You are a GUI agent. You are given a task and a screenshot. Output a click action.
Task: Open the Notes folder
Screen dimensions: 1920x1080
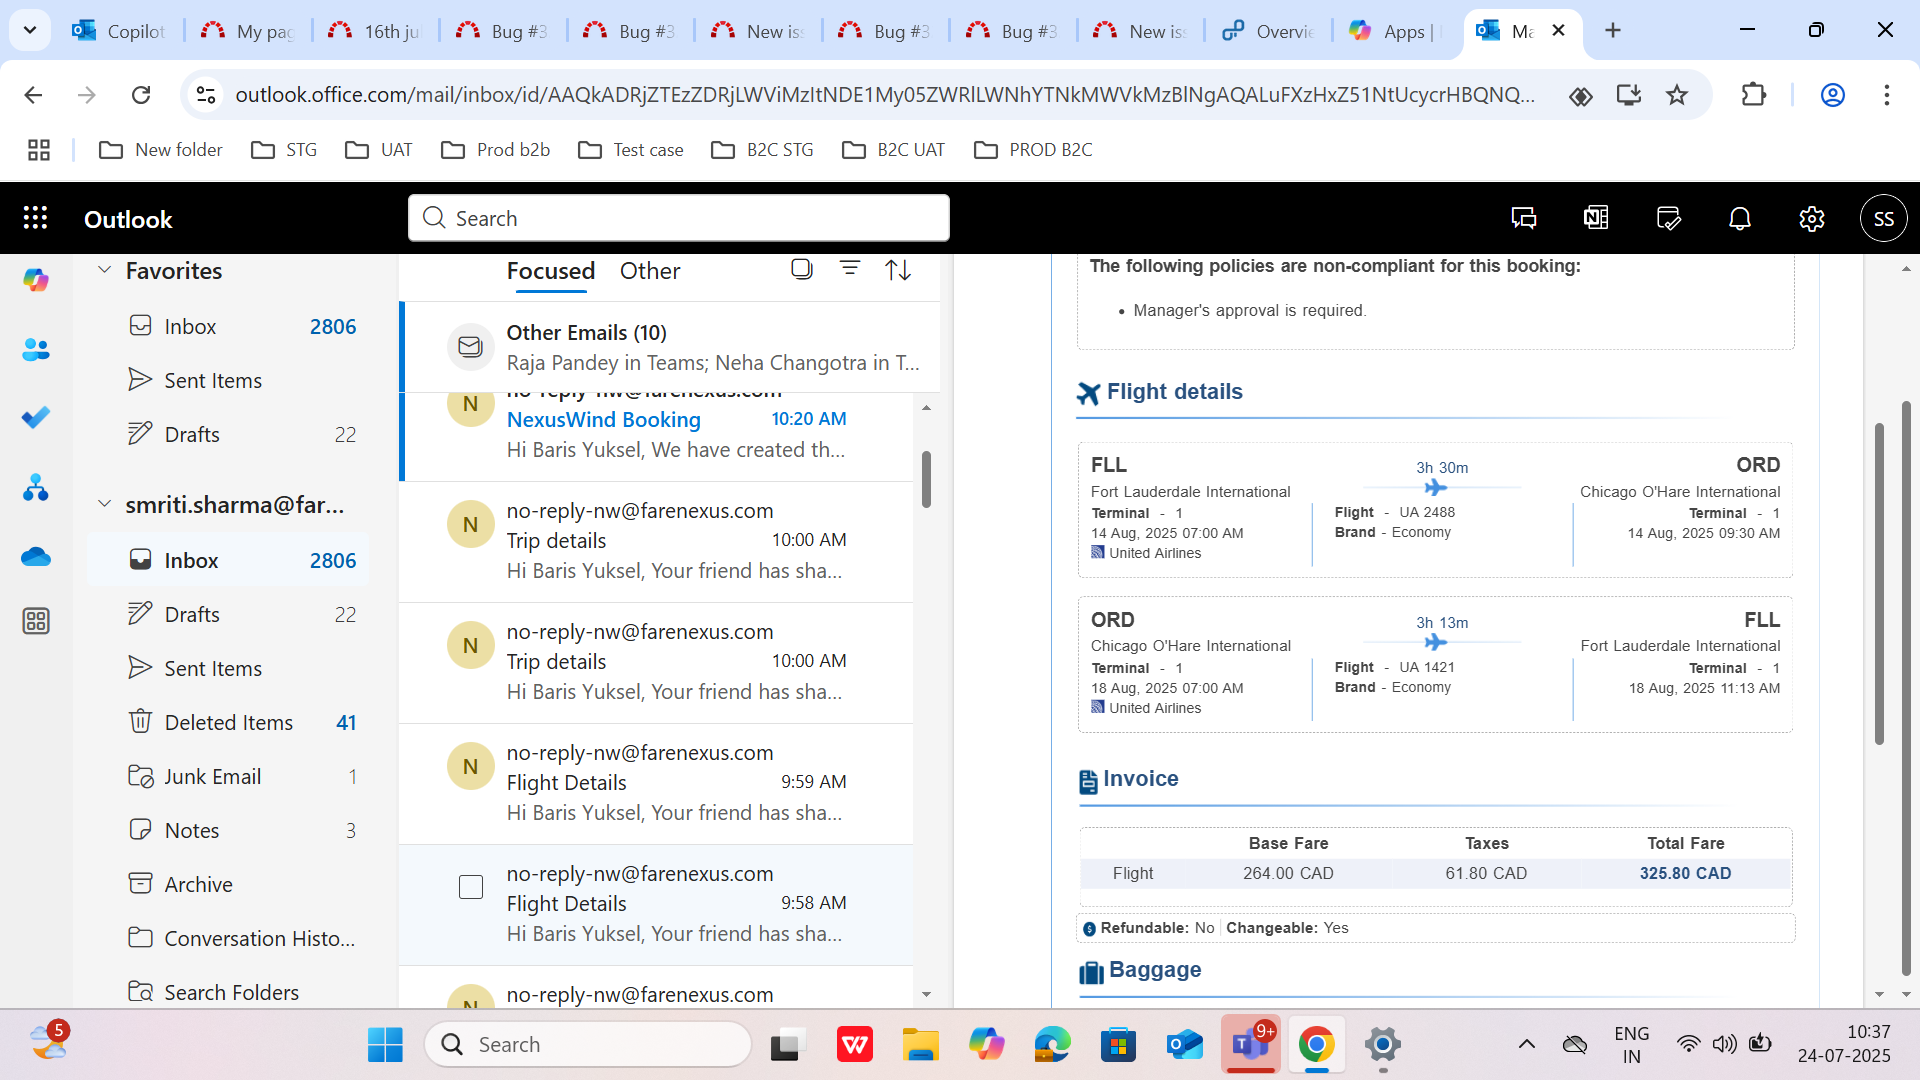click(x=228, y=831)
